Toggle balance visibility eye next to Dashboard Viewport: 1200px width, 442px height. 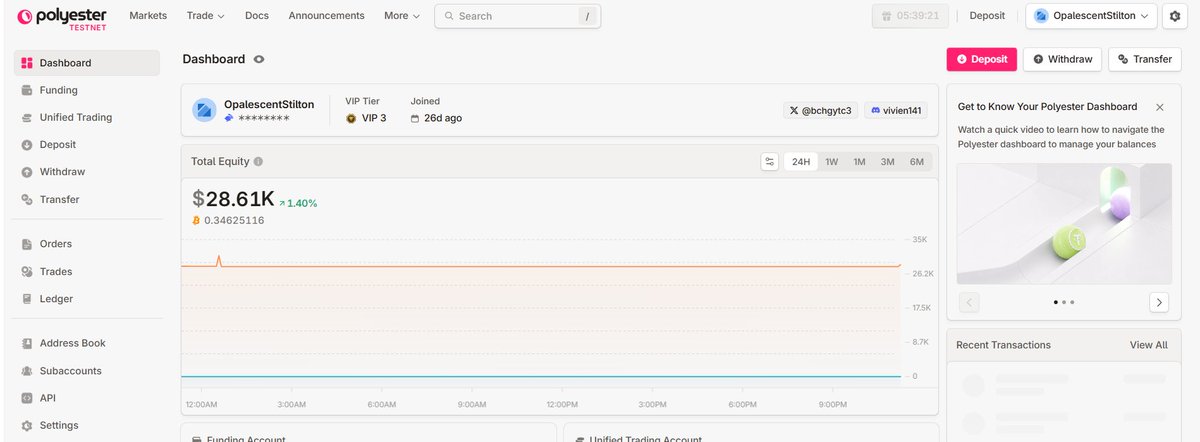pyautogui.click(x=259, y=59)
